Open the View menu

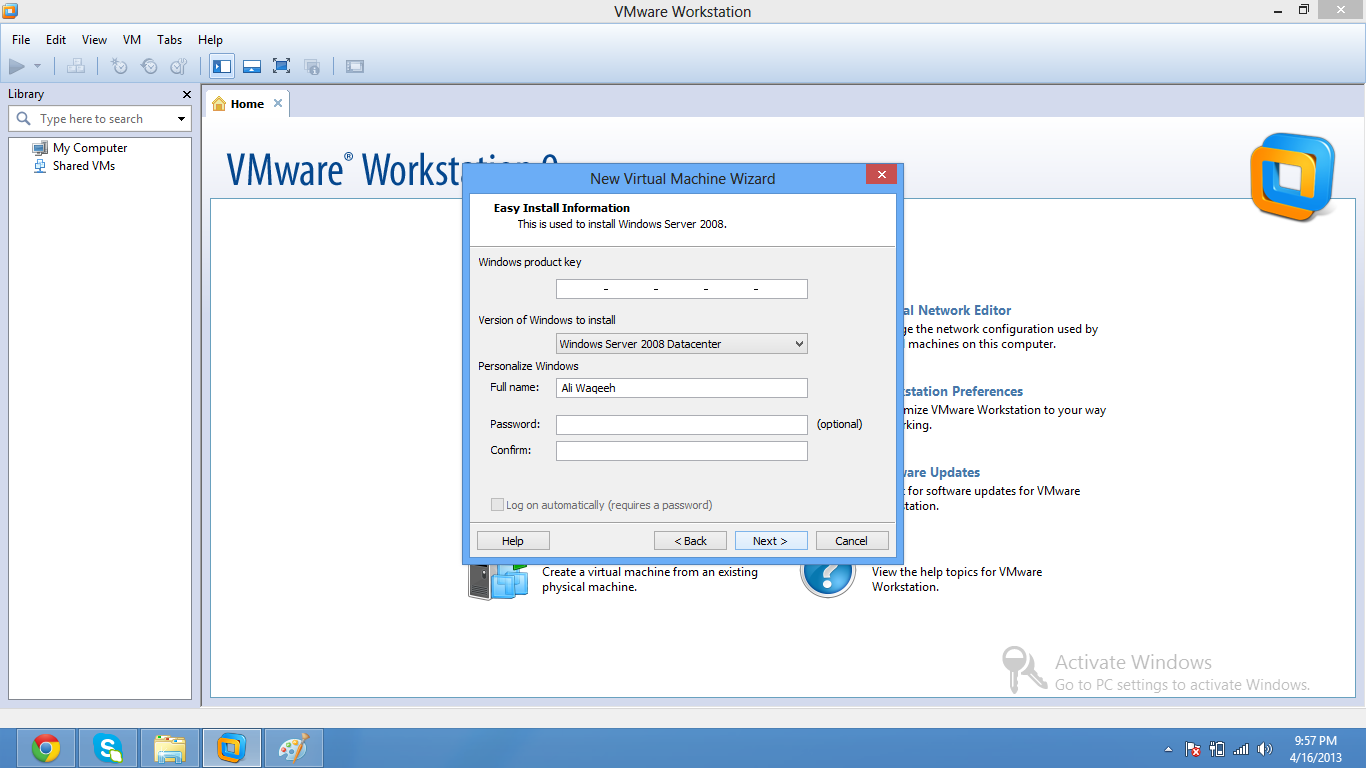pos(95,40)
